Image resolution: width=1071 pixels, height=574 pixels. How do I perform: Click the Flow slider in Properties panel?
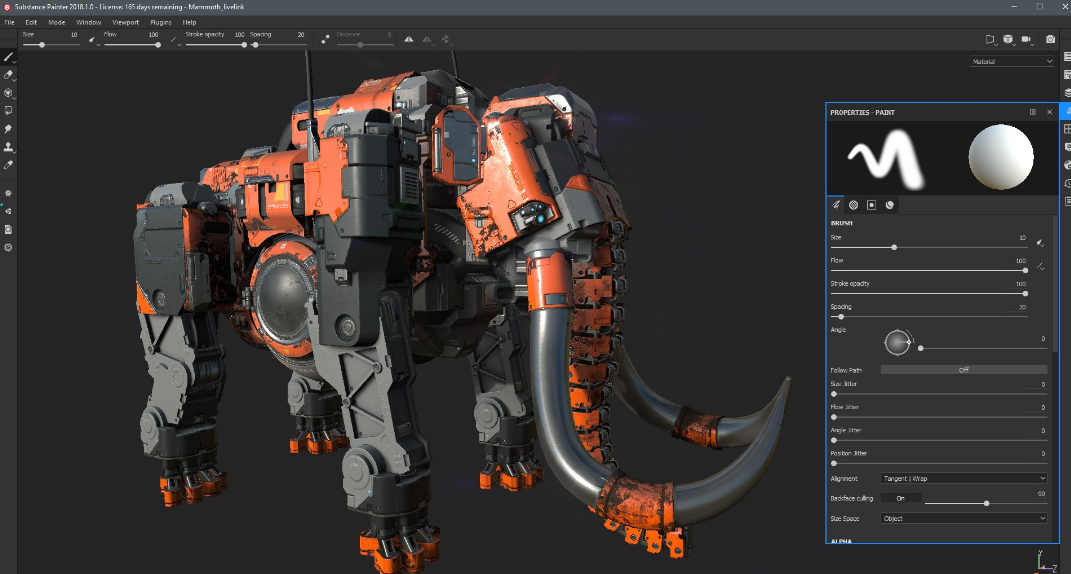pyautogui.click(x=928, y=270)
